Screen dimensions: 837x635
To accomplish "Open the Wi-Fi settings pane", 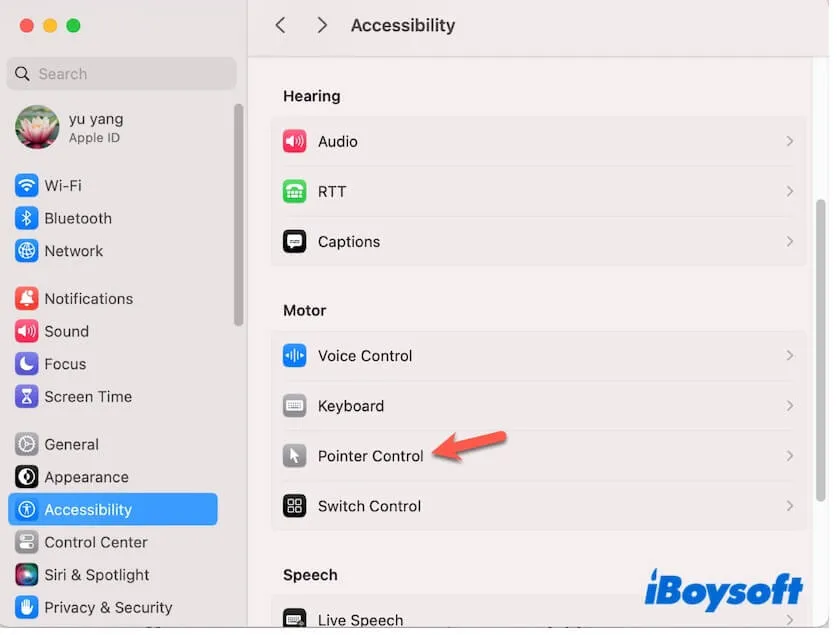I will (113, 186).
